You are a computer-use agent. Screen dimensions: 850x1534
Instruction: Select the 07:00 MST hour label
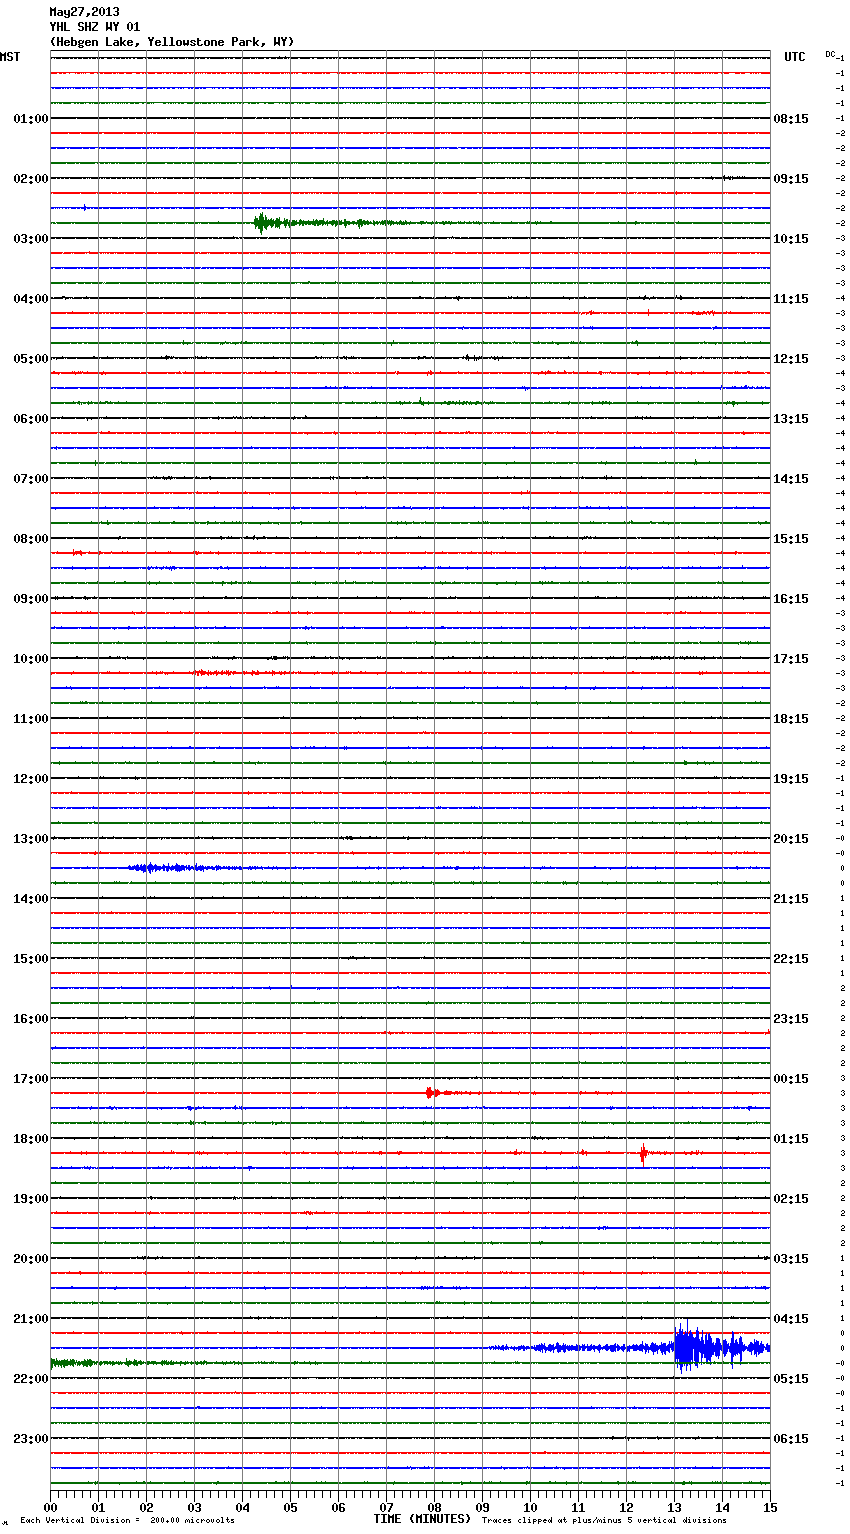tap(30, 479)
